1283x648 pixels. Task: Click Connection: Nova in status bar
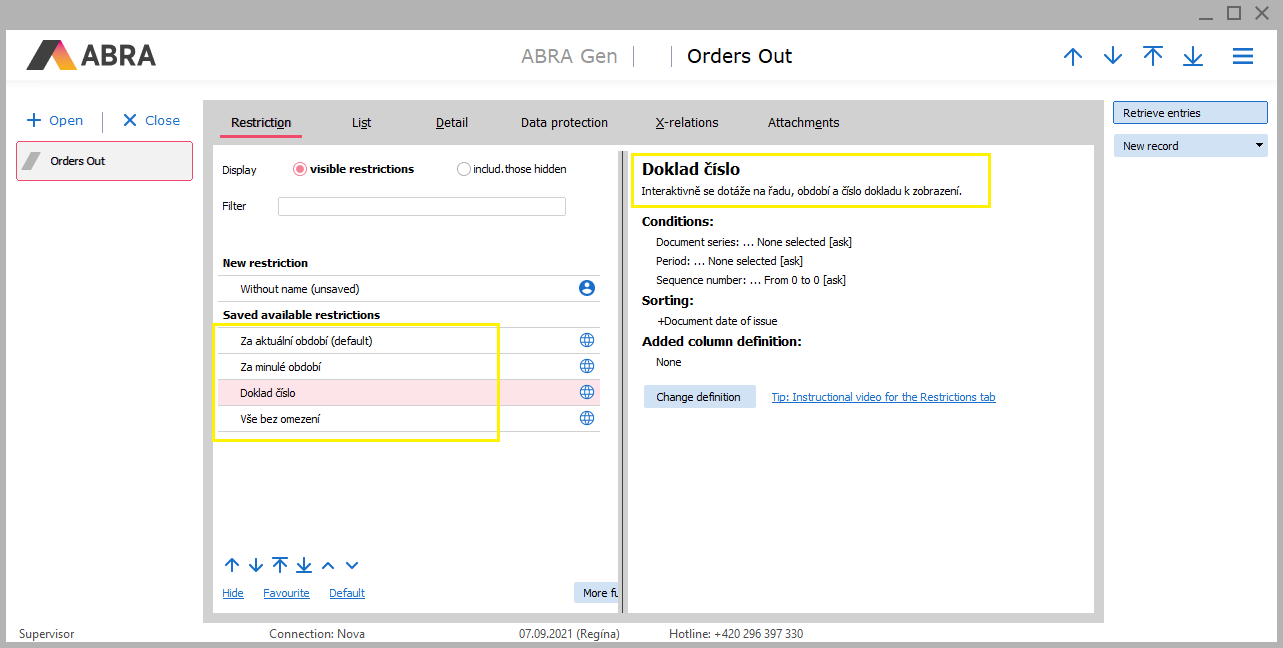[x=317, y=634]
